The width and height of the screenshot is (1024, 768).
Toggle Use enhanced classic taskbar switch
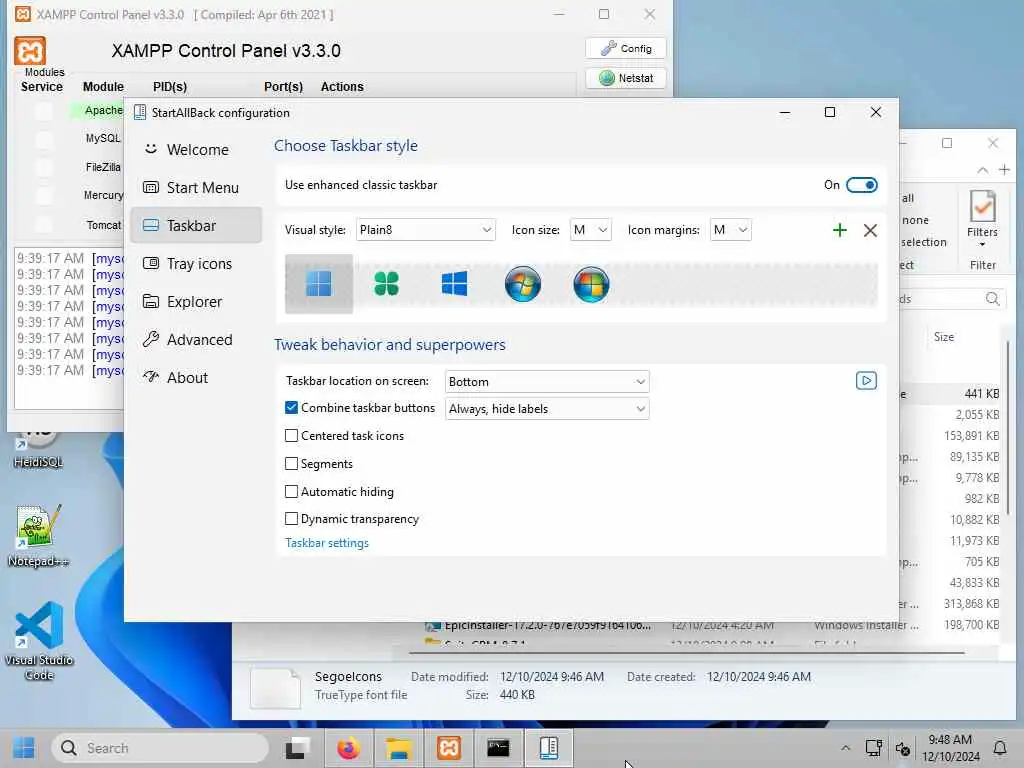tap(861, 185)
